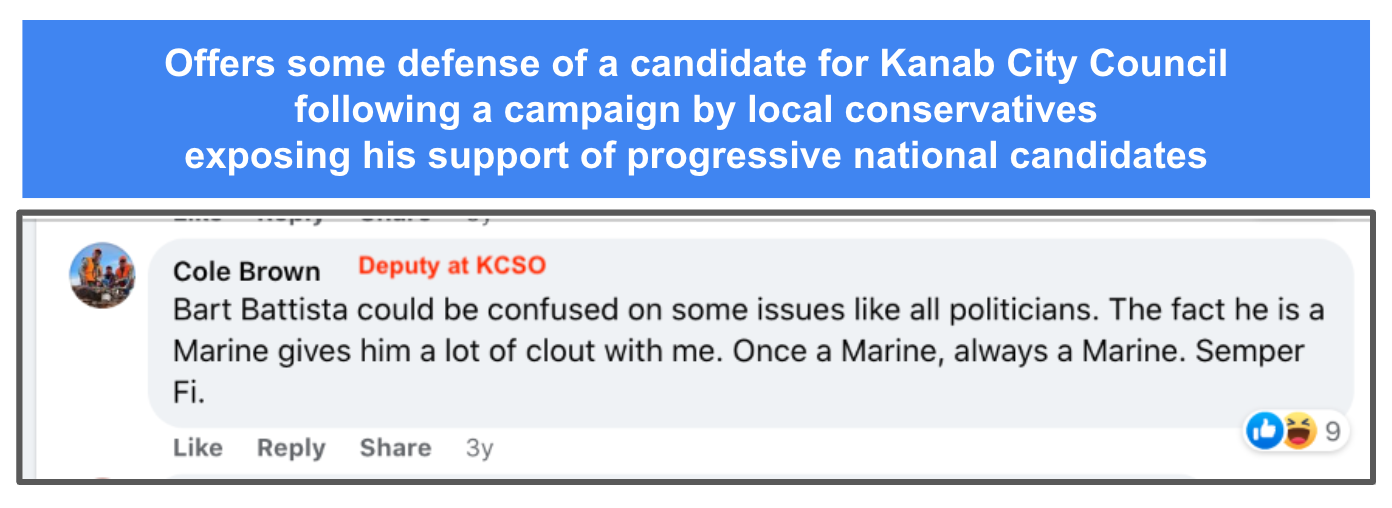Viewport: 1392px width, 508px height.
Task: Click the red Deputy at KCSO label
Action: (452, 266)
